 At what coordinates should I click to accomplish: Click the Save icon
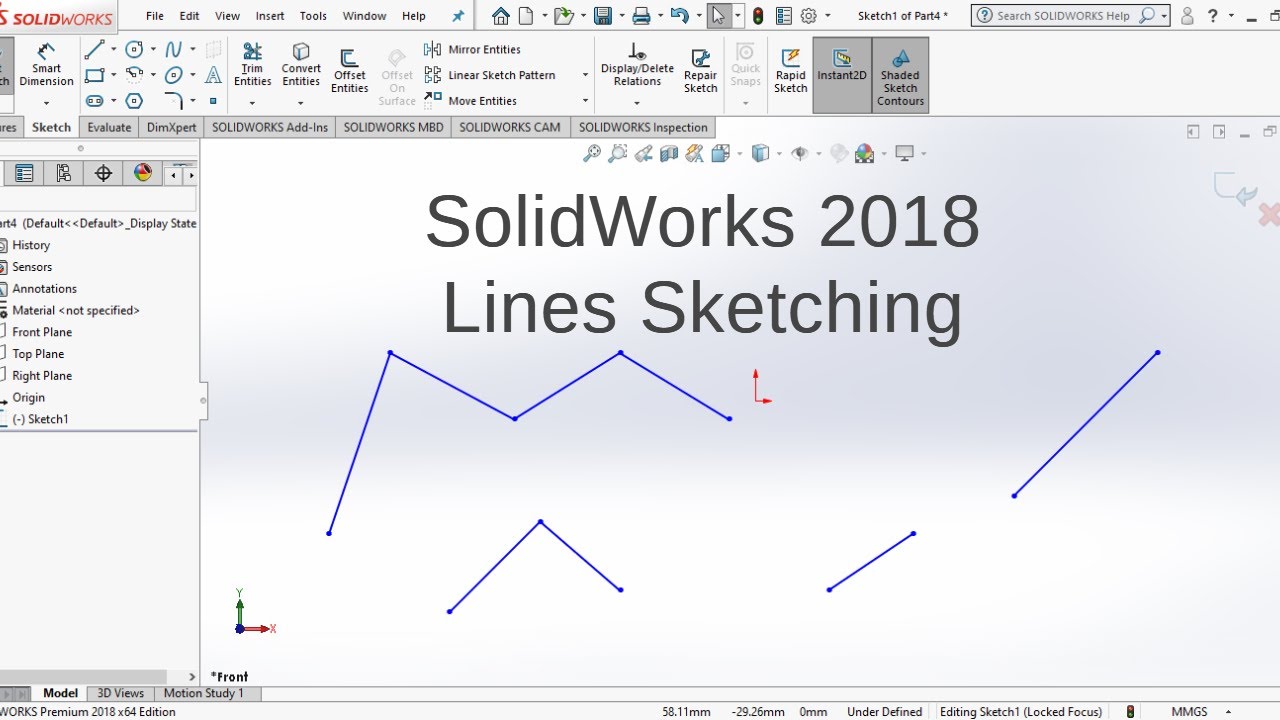point(602,16)
